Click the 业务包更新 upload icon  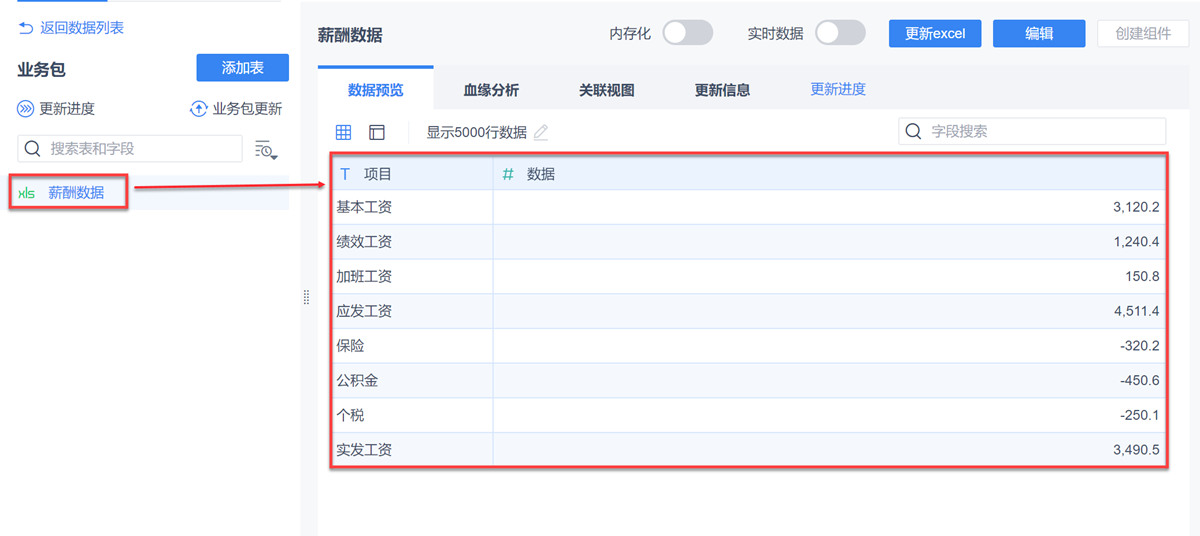[x=198, y=109]
